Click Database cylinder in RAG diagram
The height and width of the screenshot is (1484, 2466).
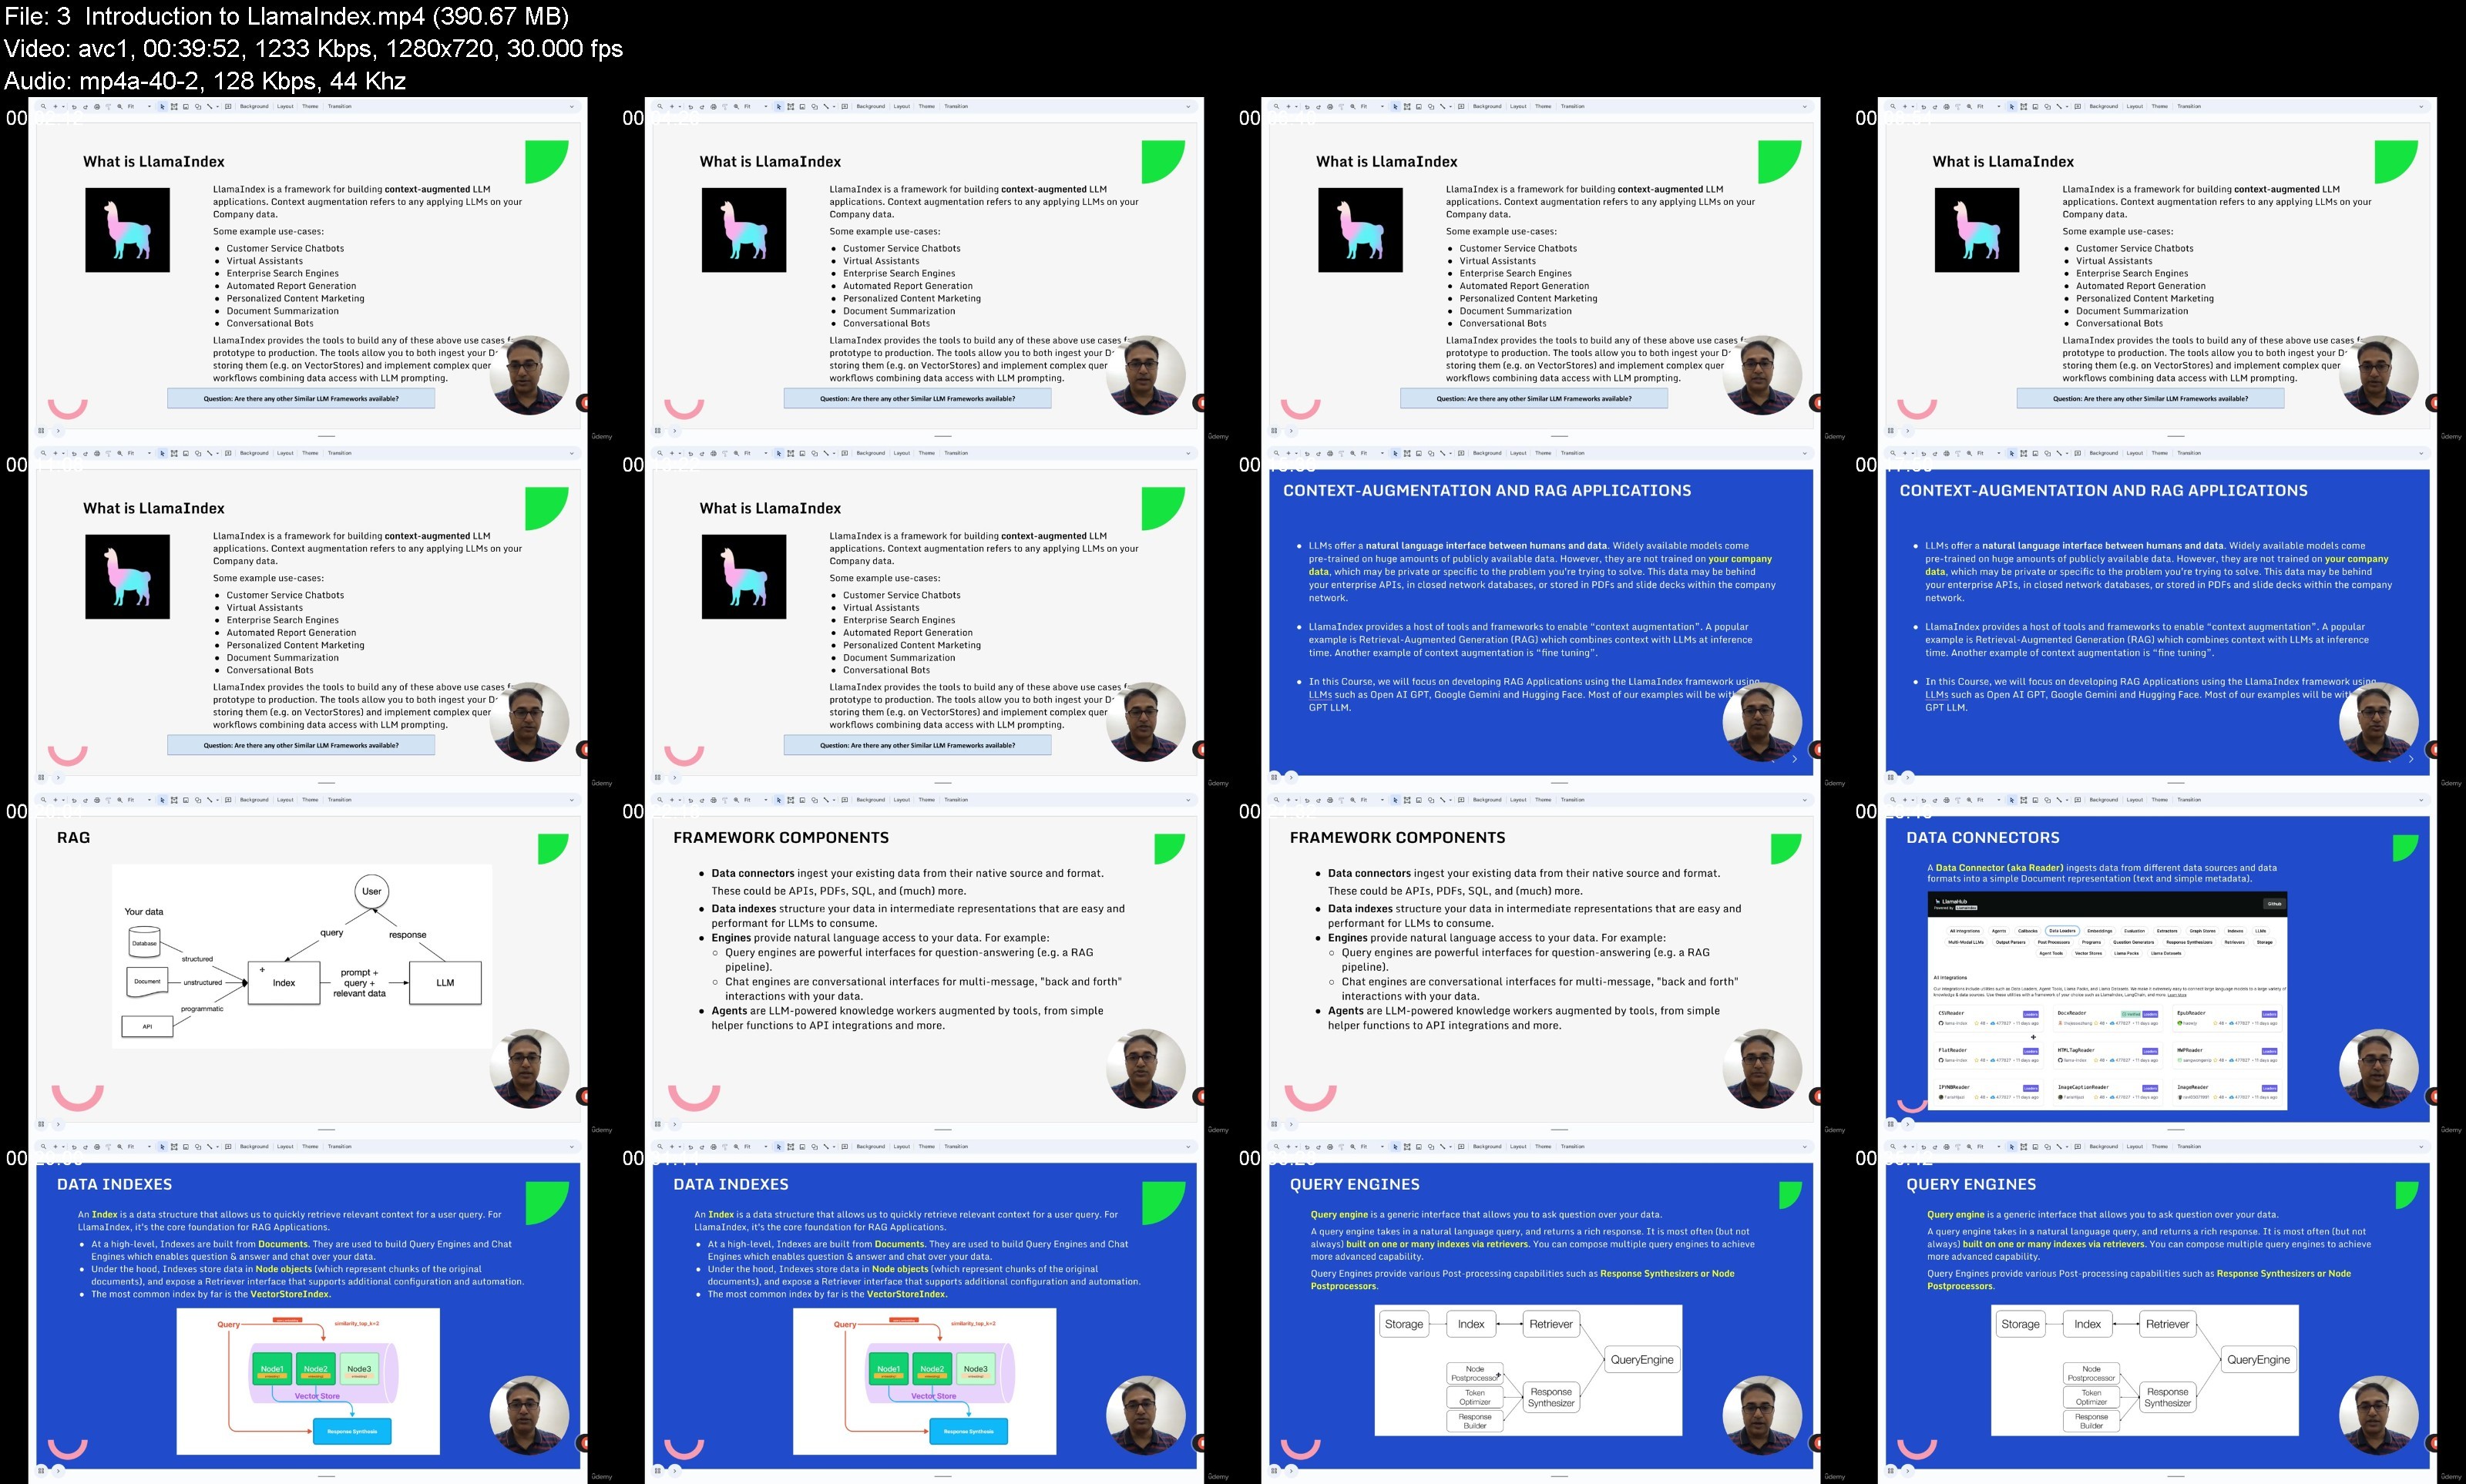144,941
